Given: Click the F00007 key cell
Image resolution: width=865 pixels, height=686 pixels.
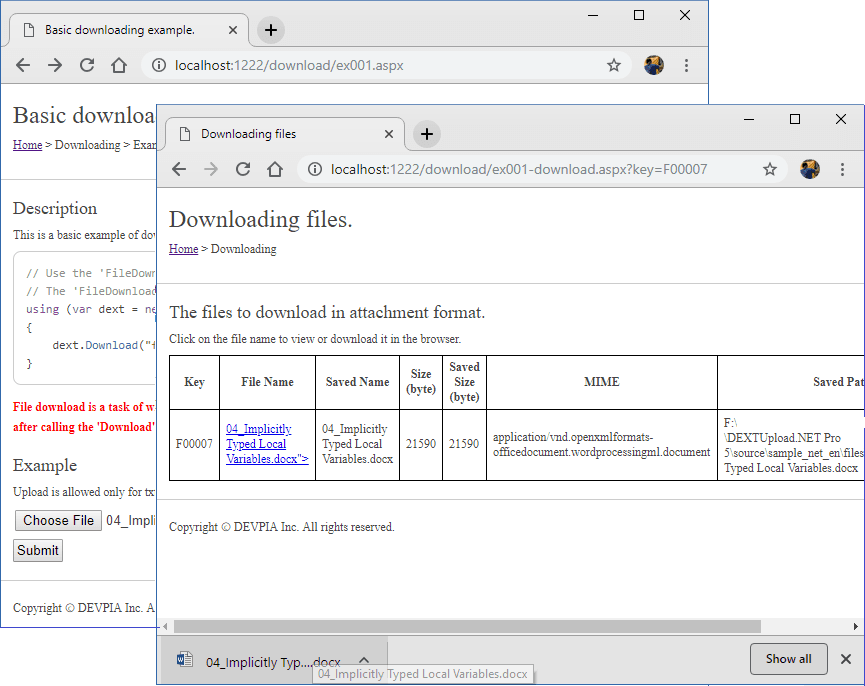Looking at the screenshot, I should tap(194, 444).
